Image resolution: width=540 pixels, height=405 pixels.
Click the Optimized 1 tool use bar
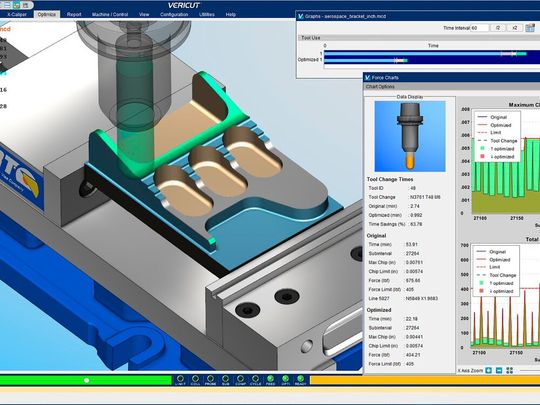(x=366, y=61)
